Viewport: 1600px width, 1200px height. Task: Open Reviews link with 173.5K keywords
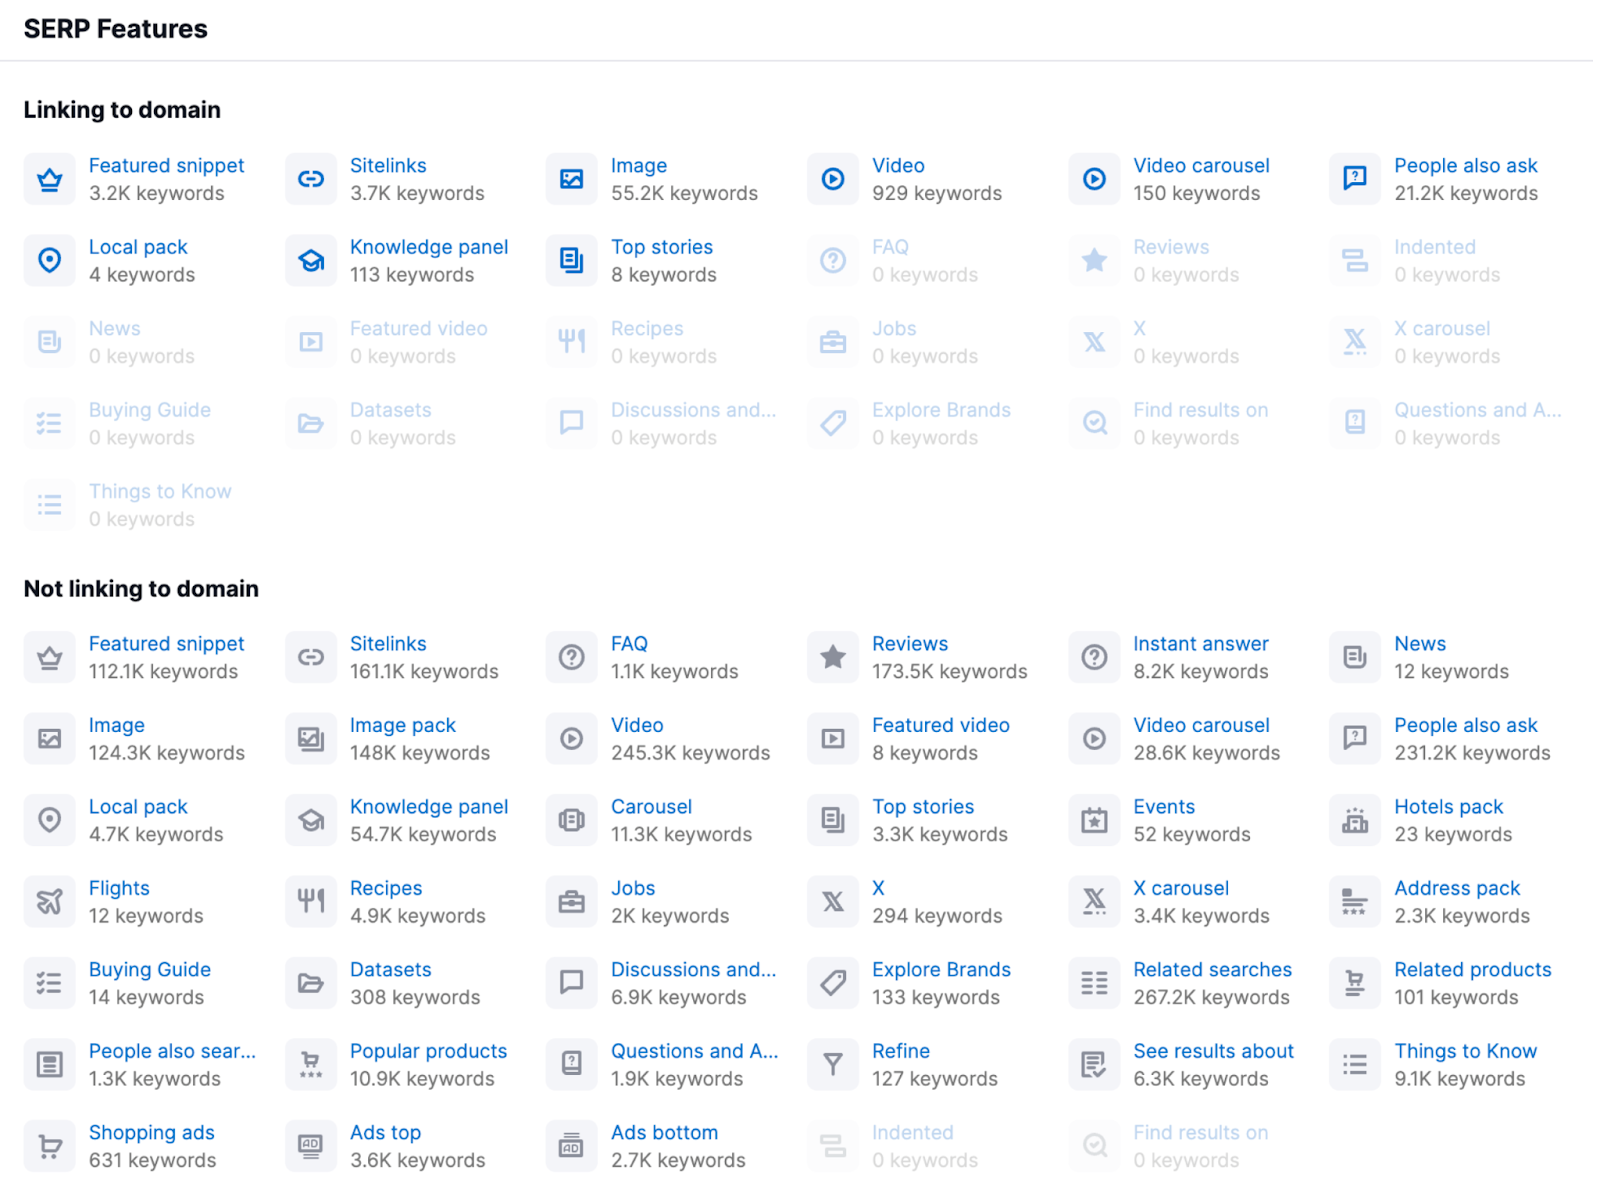(x=909, y=644)
